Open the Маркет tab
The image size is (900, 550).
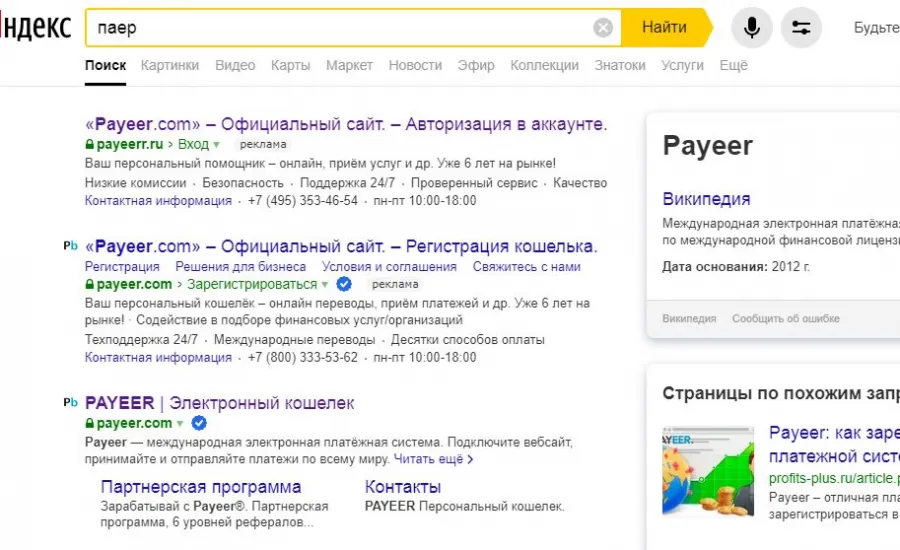[x=349, y=65]
